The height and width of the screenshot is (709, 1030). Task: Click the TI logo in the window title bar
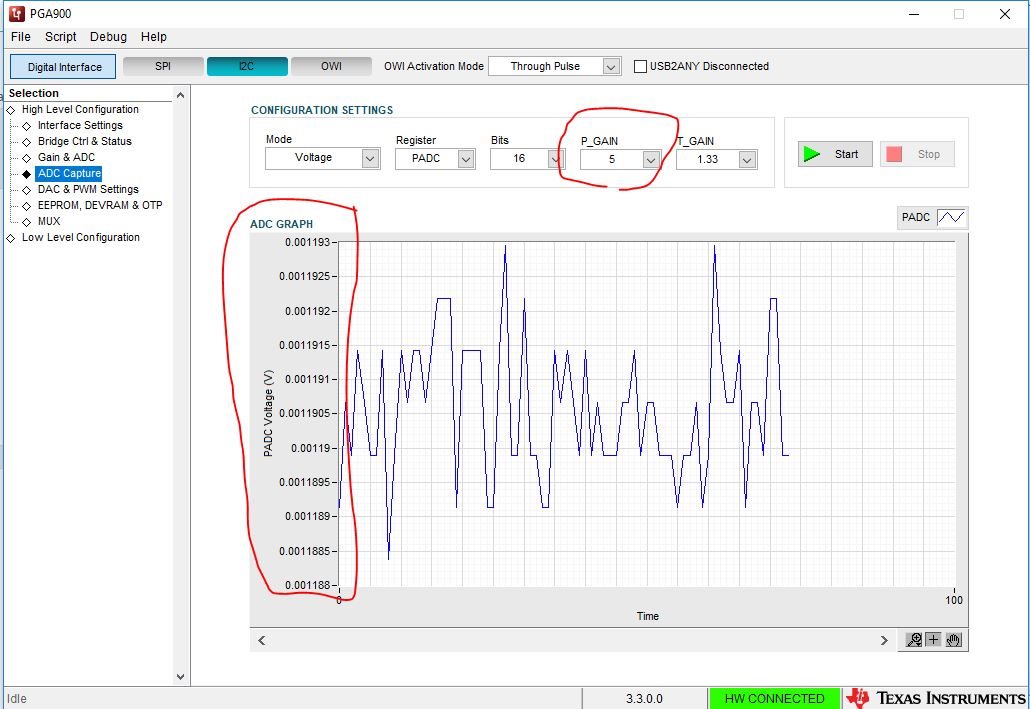coord(14,13)
